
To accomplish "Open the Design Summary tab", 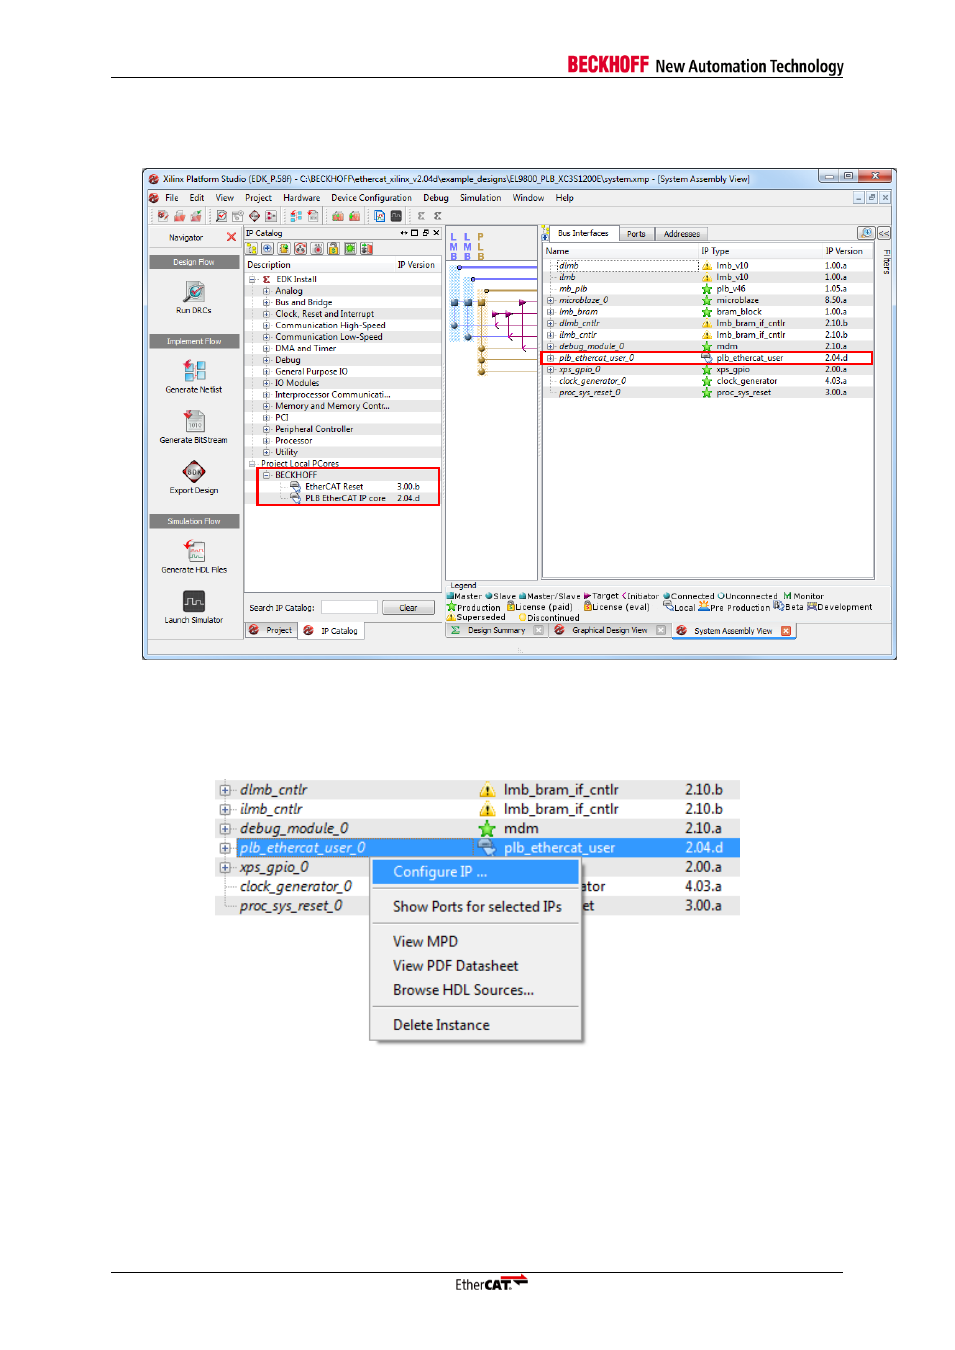I will 496,630.
